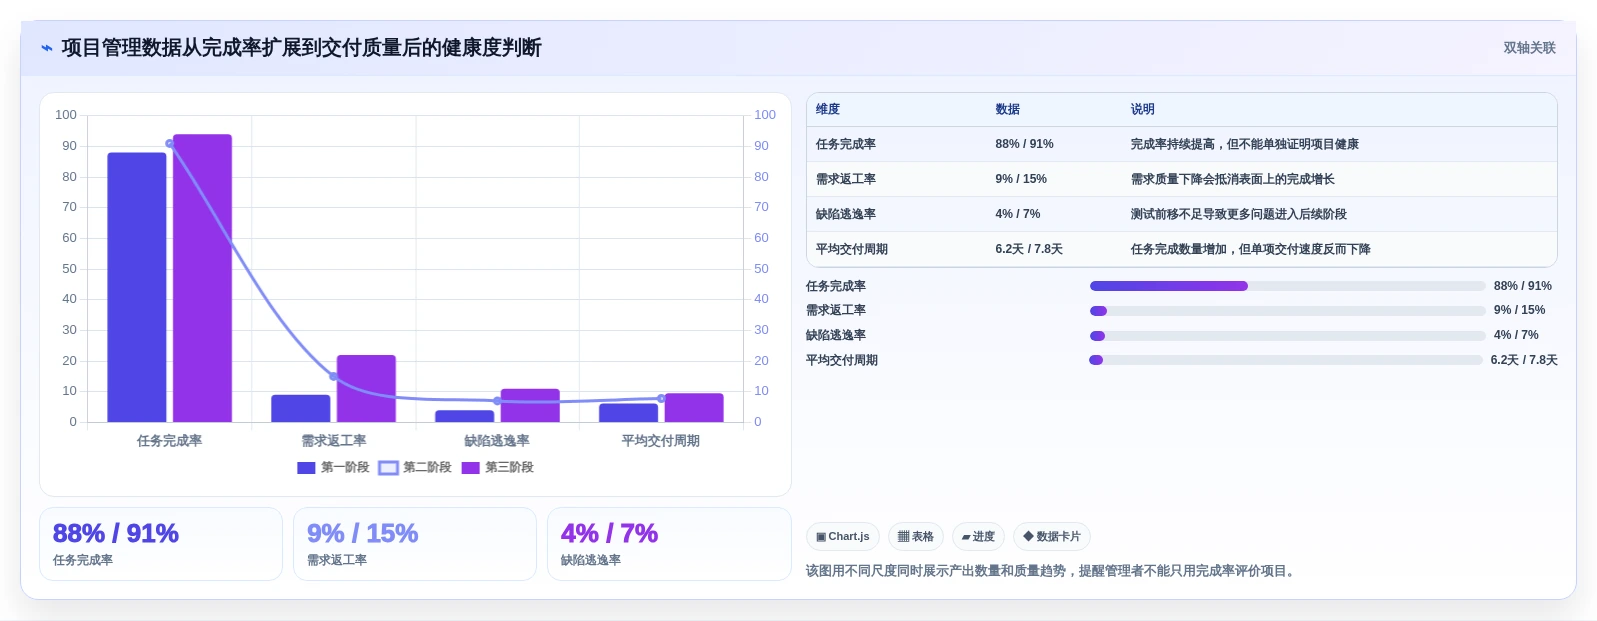Click the 需求返工率 progress bar
This screenshot has width=1597, height=621.
(x=1287, y=311)
